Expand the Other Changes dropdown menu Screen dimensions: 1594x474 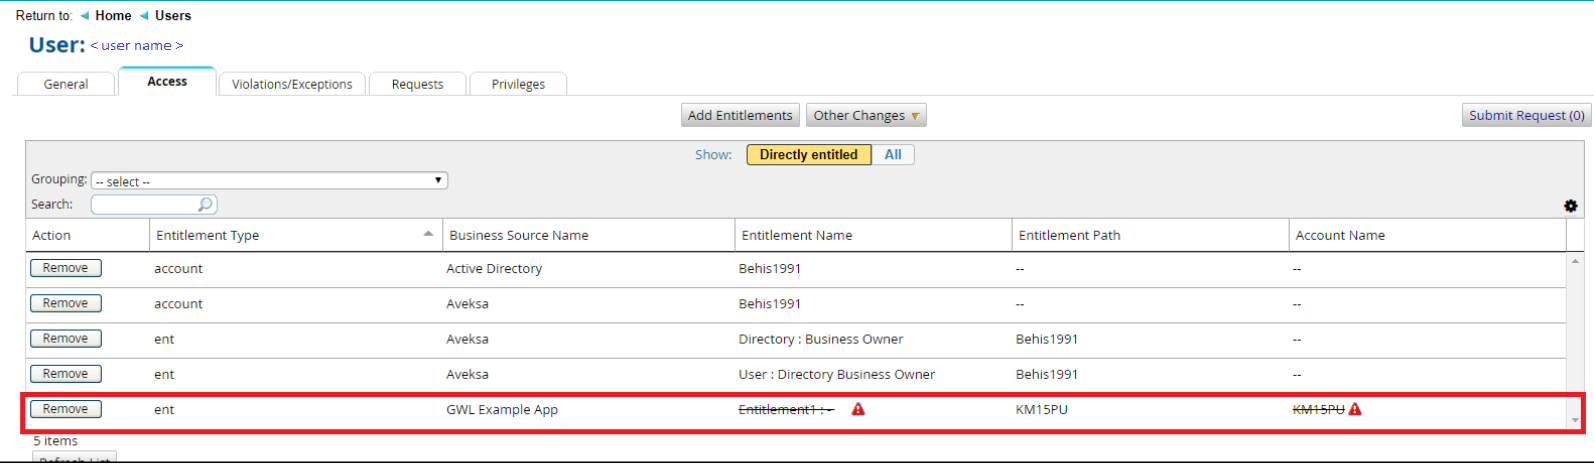click(x=866, y=116)
